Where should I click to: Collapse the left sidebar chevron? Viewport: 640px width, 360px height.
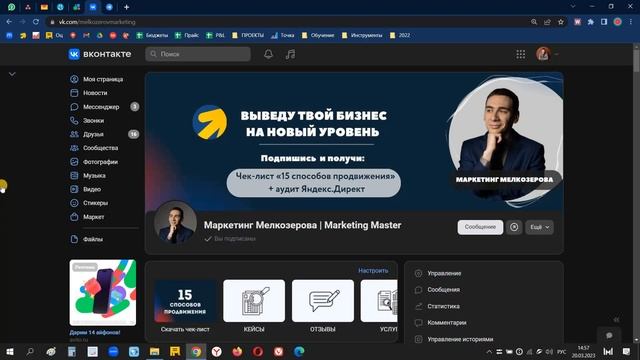tap(12, 74)
